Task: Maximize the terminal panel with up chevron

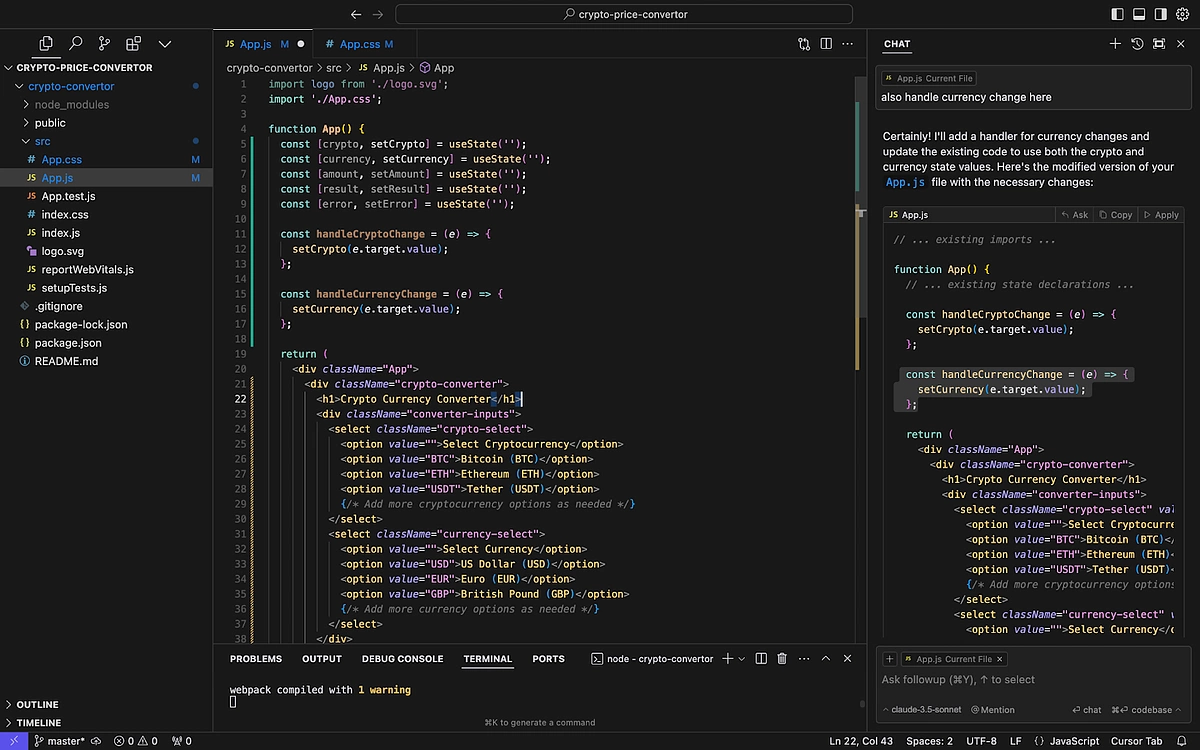Action: (826, 659)
